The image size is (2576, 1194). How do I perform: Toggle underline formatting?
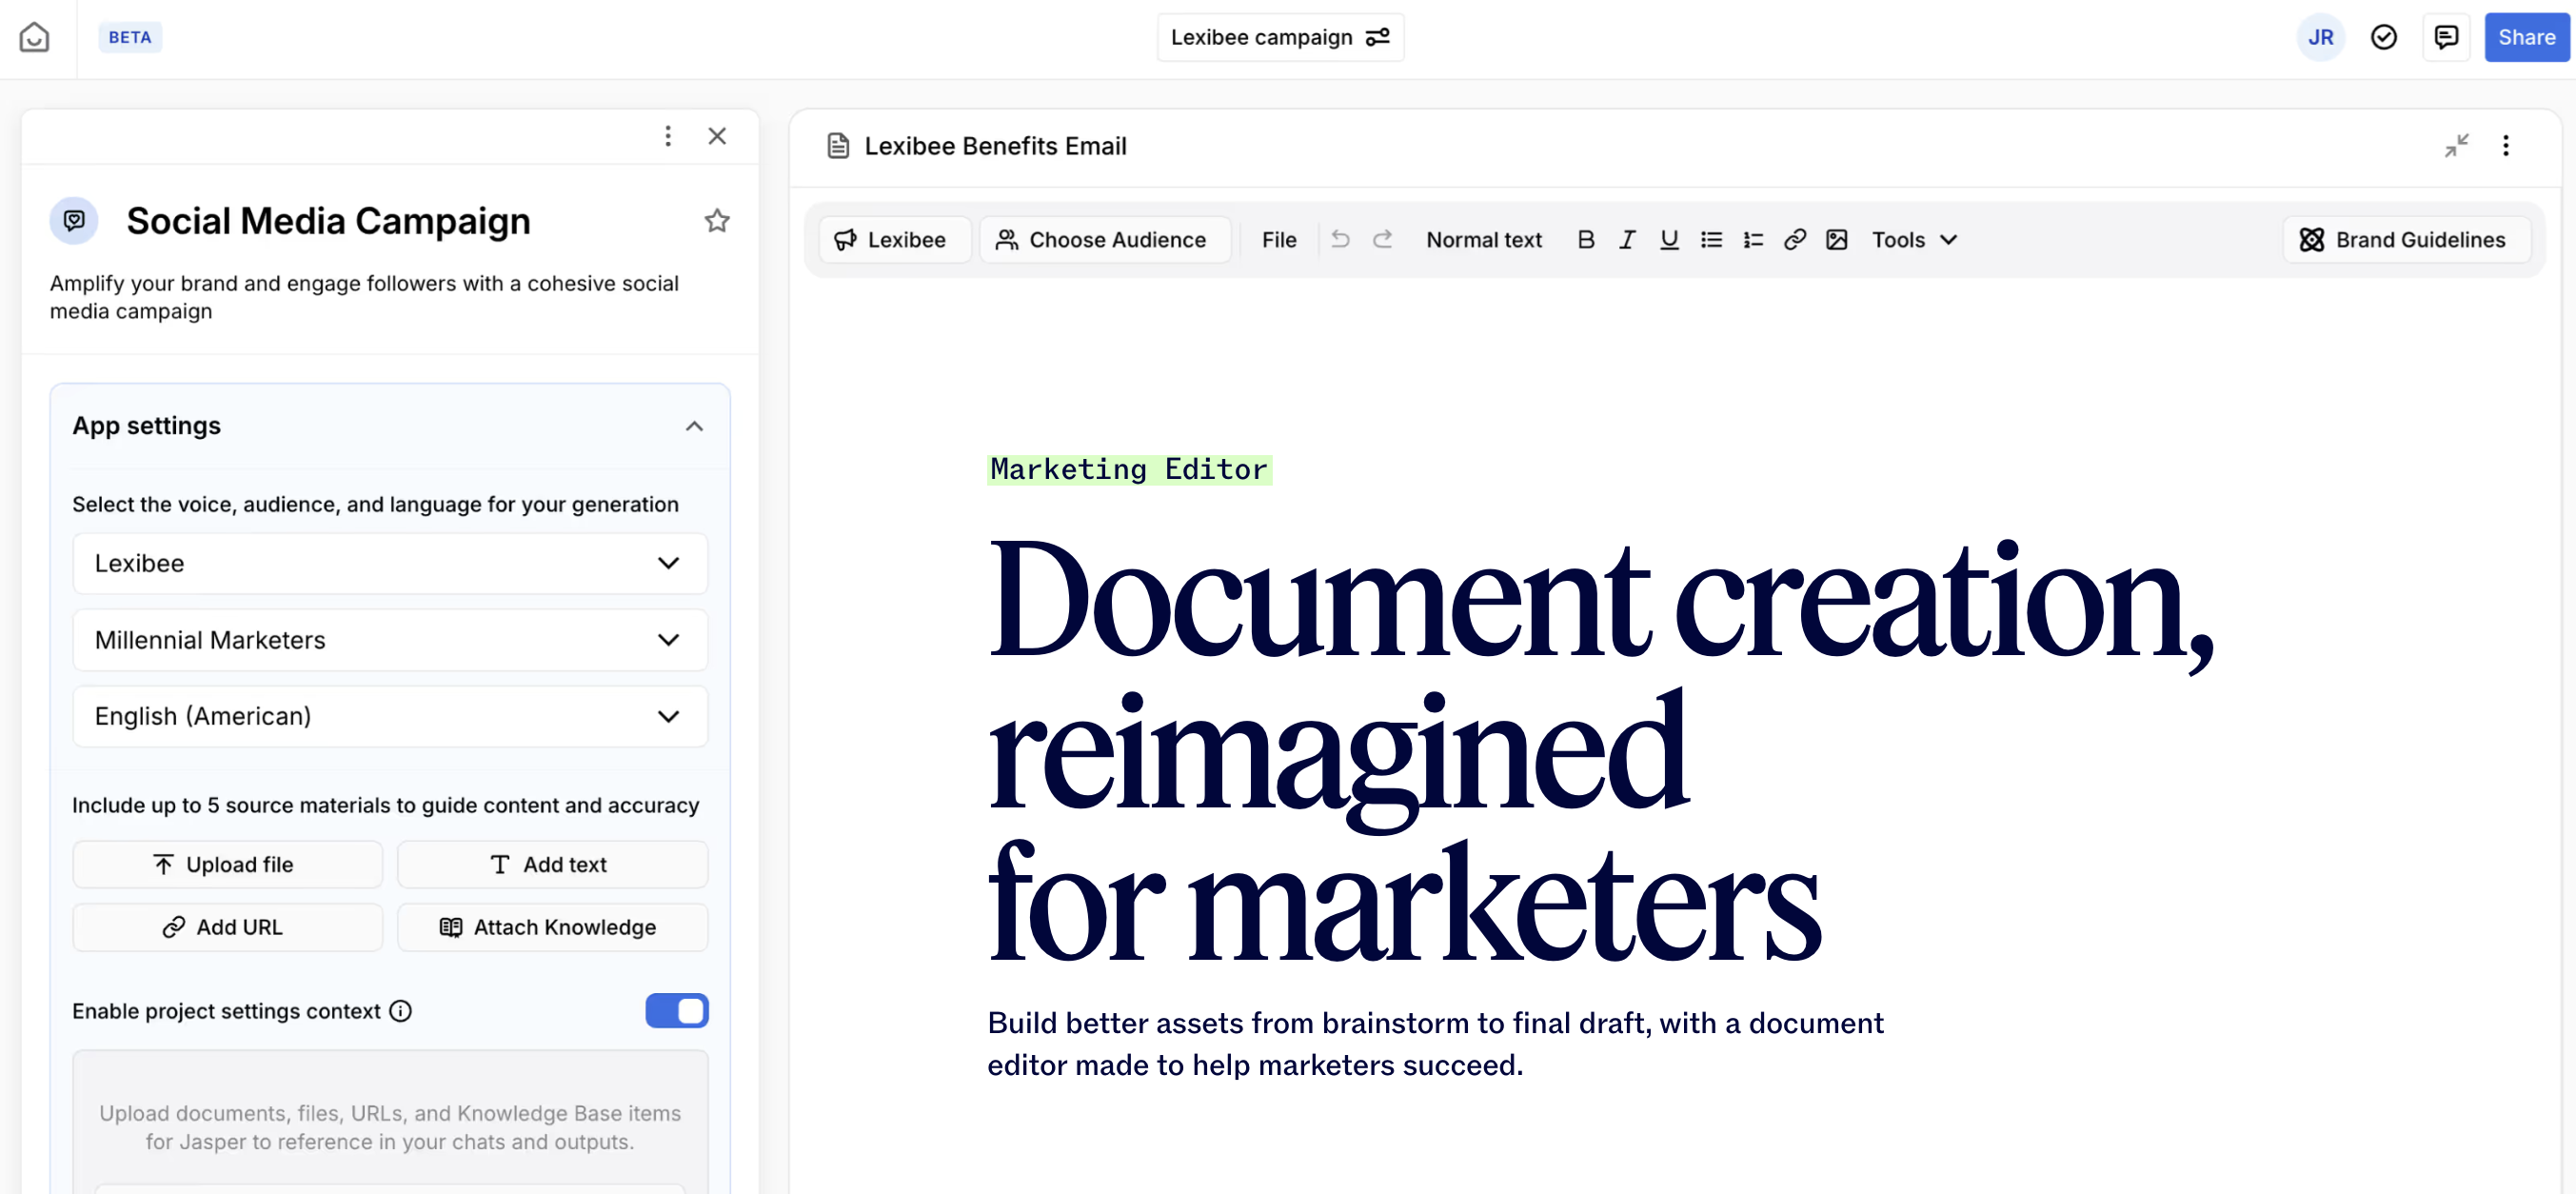1669,240
